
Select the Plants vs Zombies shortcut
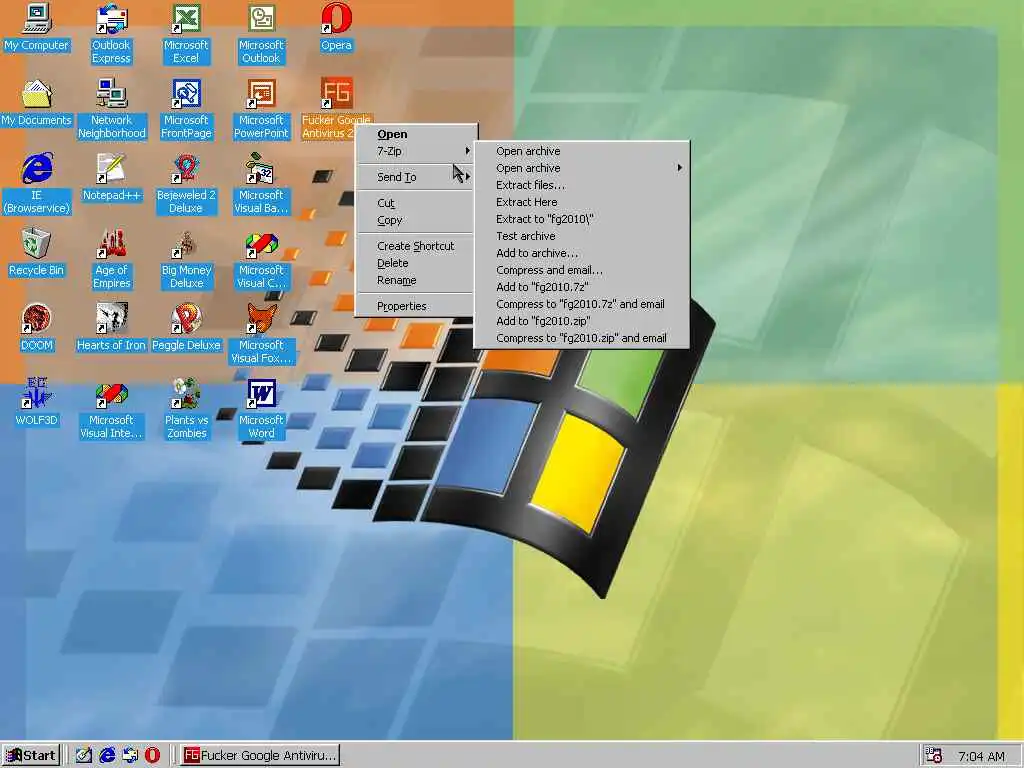[186, 409]
